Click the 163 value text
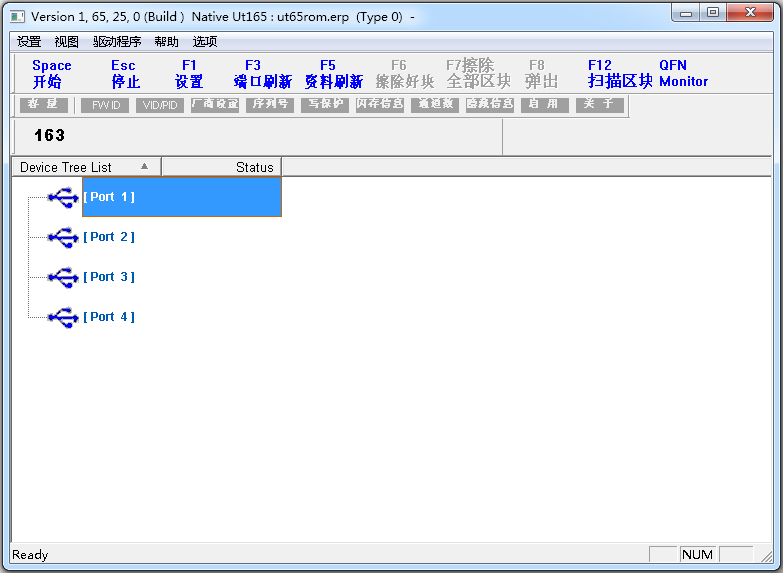 [49, 135]
